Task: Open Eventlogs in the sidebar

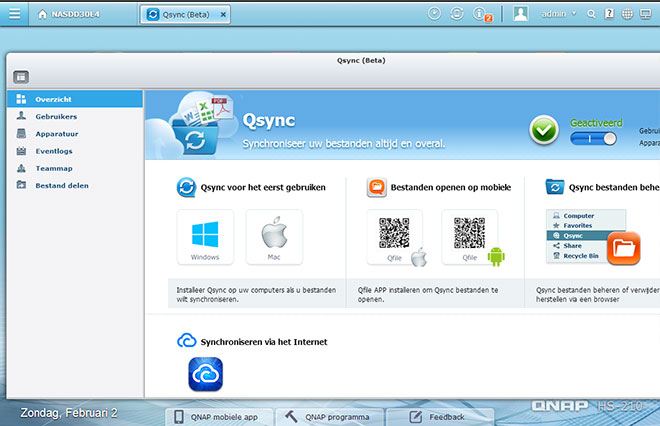Action: (x=75, y=151)
